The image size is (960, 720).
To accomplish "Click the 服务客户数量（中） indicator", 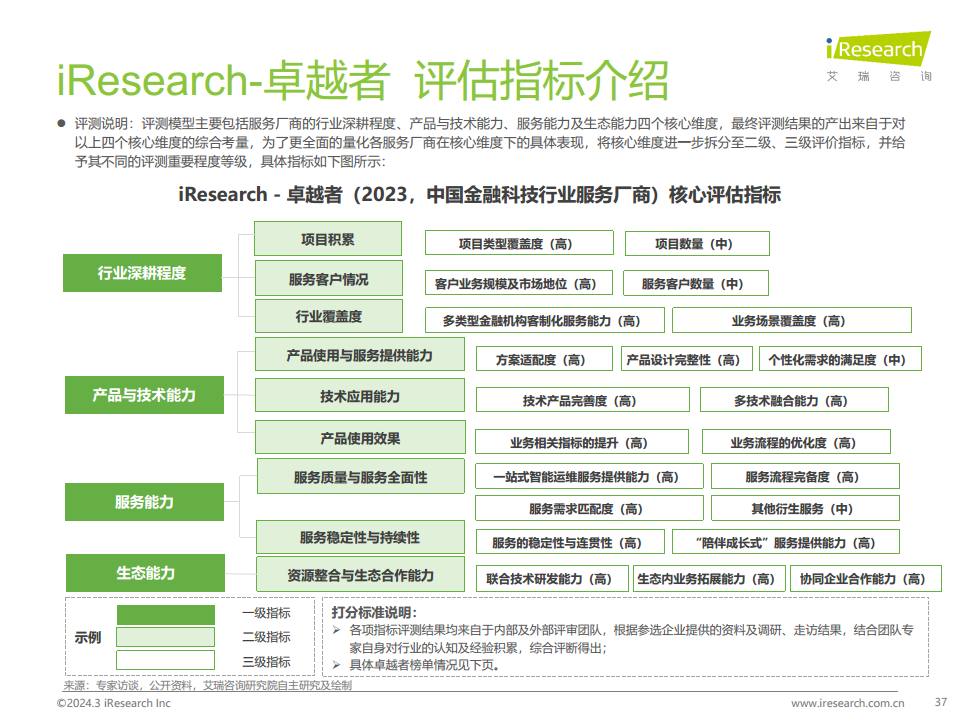I will pyautogui.click(x=695, y=284).
